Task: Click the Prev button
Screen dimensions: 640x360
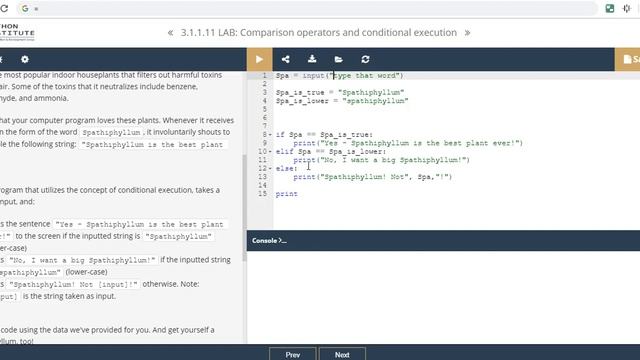Action: click(293, 354)
